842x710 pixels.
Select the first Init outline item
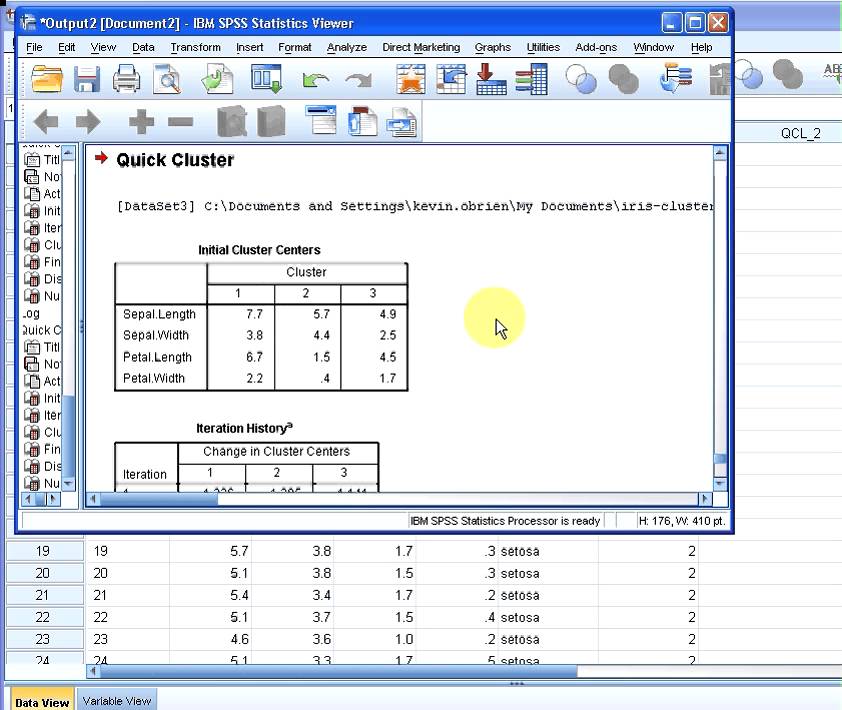[x=42, y=211]
